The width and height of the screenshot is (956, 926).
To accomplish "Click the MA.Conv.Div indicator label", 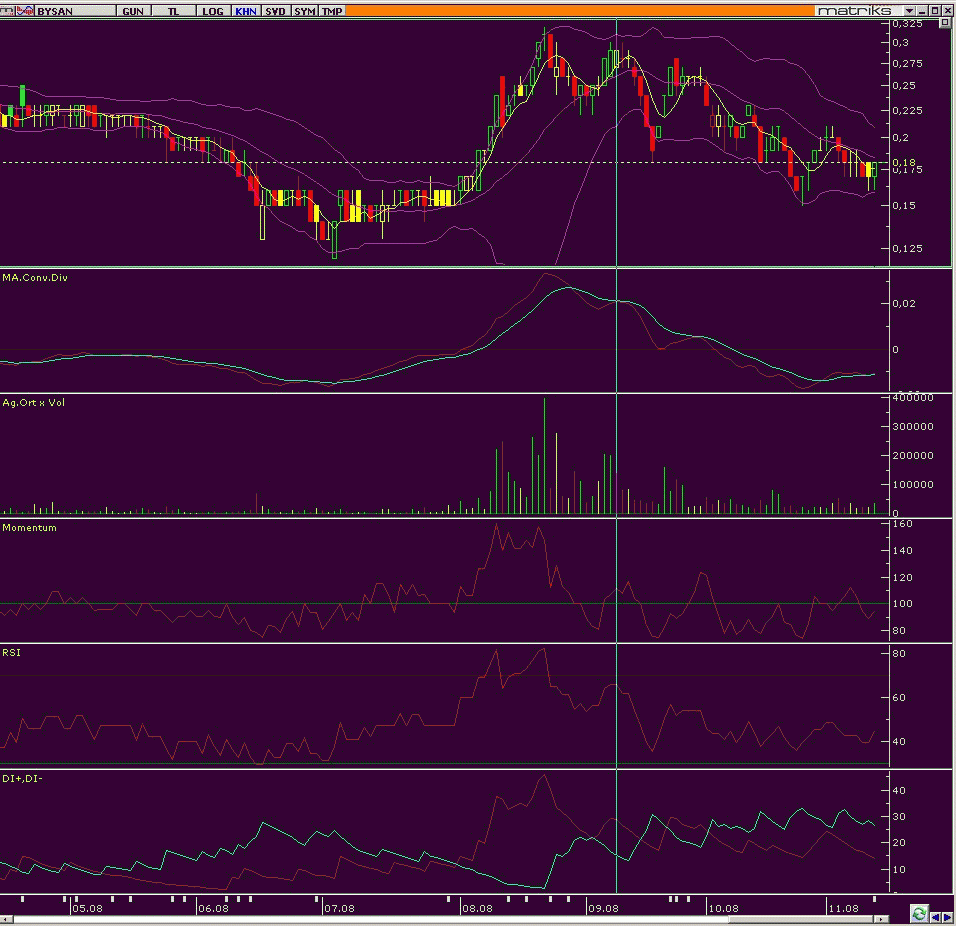I will (x=35, y=277).
